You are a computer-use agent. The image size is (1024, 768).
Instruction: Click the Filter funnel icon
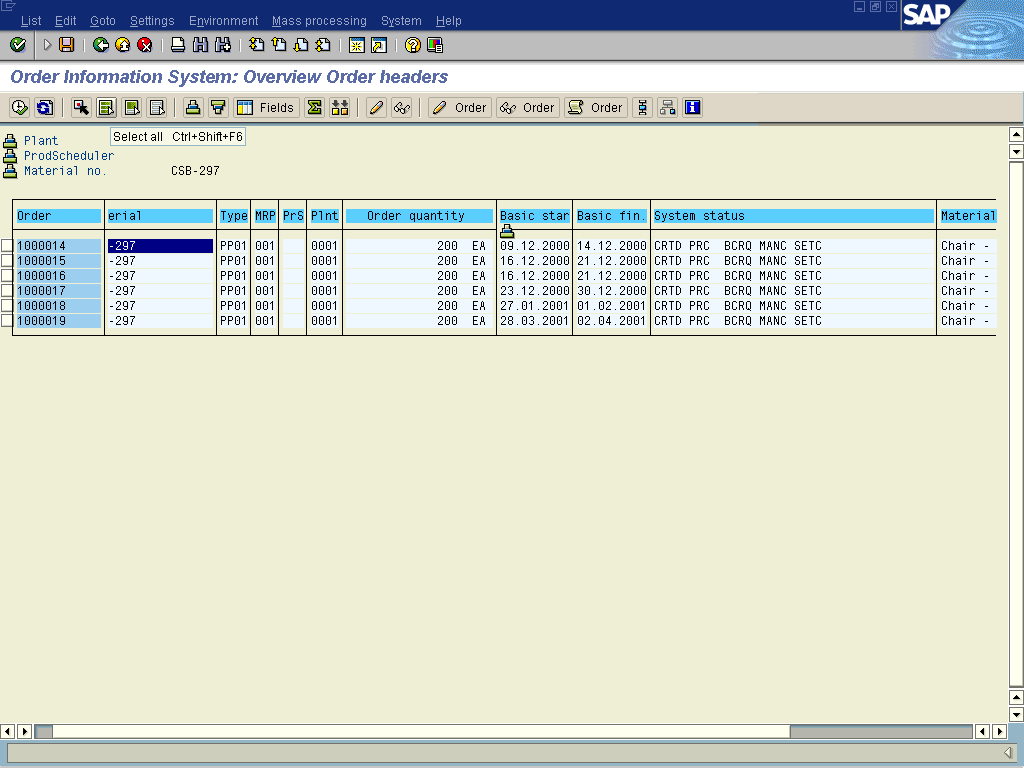pos(218,108)
